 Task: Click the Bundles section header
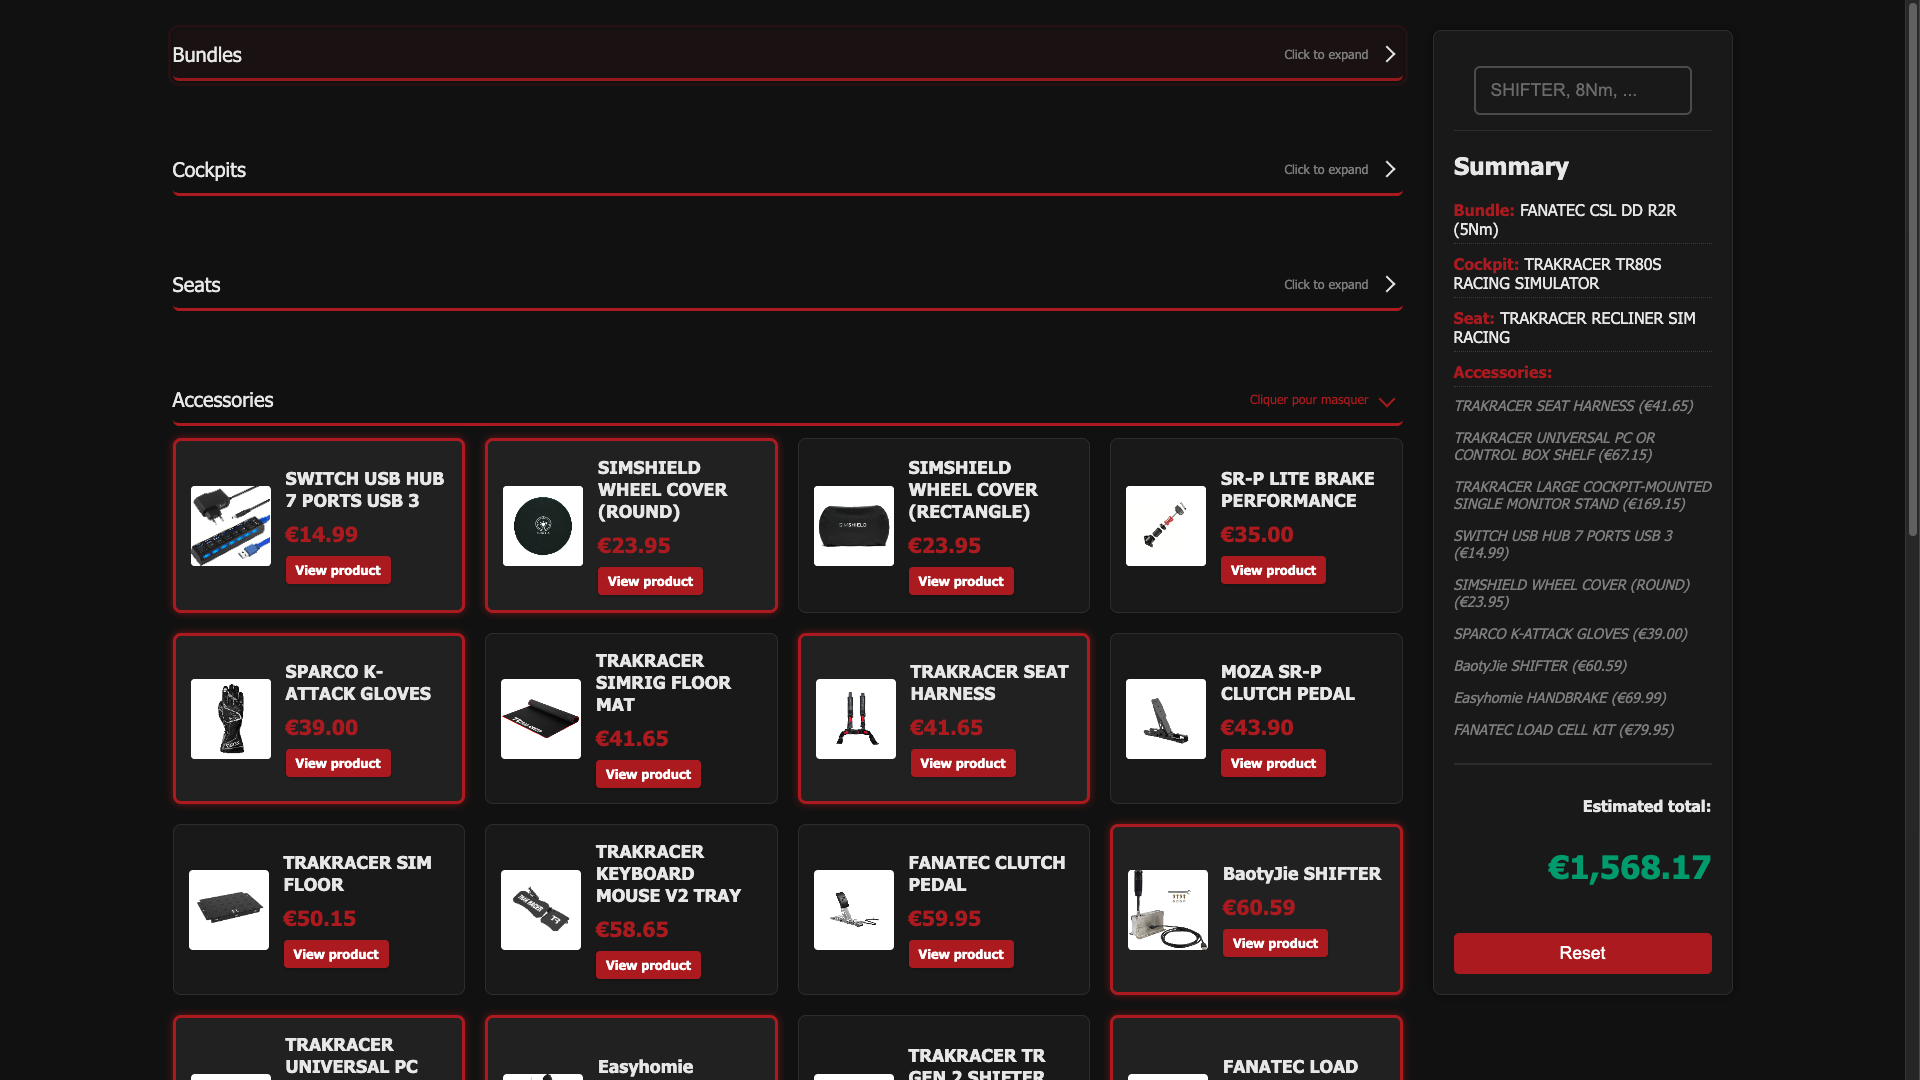pos(787,54)
